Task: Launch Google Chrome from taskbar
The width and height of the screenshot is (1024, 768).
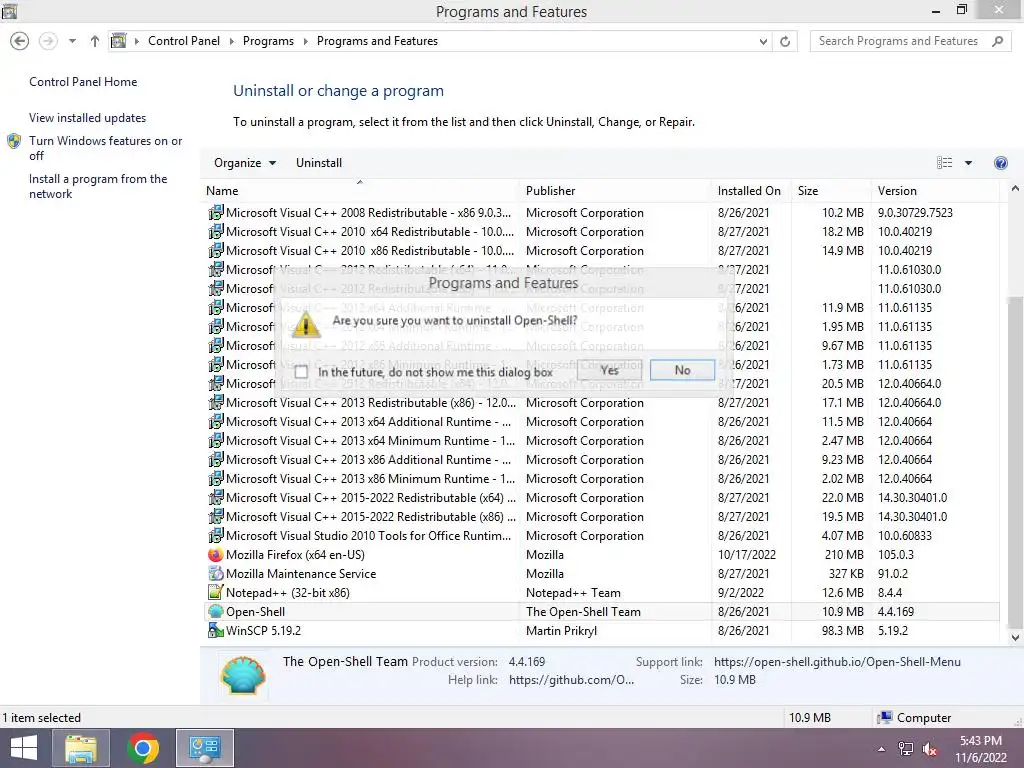Action: click(143, 748)
